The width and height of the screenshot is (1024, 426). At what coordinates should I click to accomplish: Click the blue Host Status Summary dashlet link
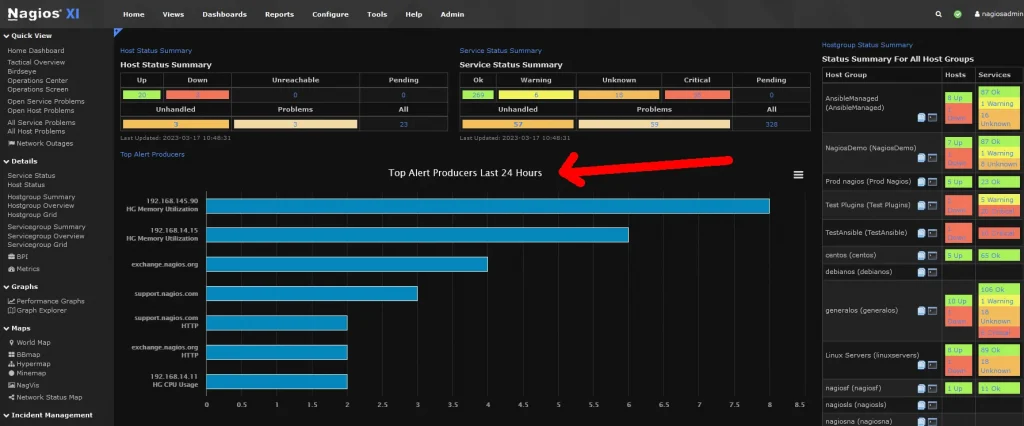click(156, 50)
